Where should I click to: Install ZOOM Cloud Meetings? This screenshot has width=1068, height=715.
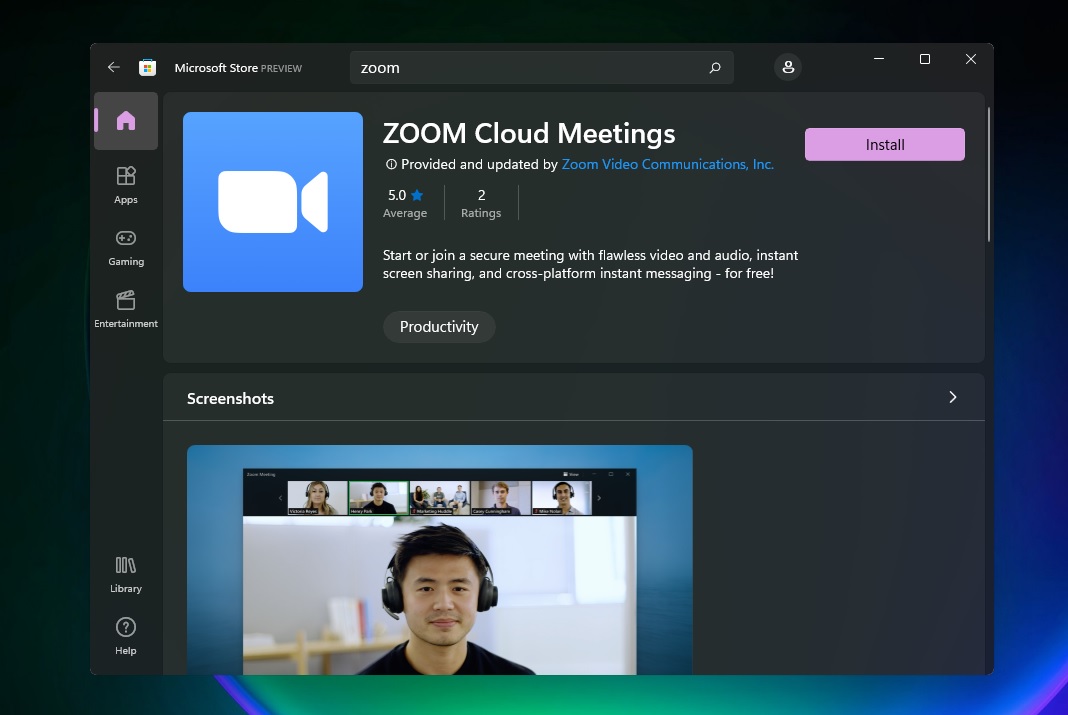885,144
